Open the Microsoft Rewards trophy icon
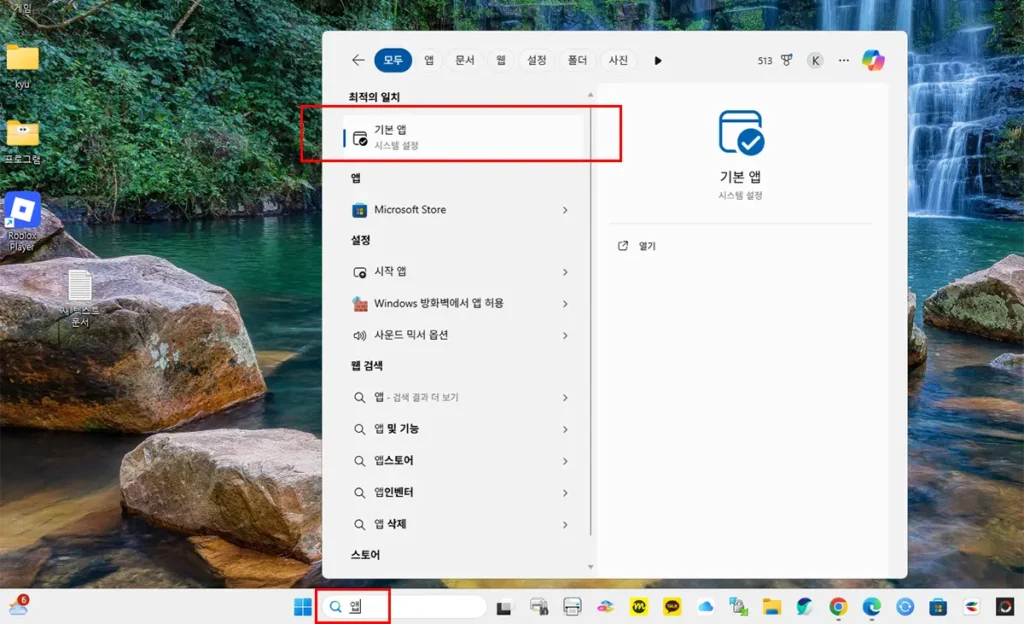Image resolution: width=1024 pixels, height=624 pixels. click(787, 60)
